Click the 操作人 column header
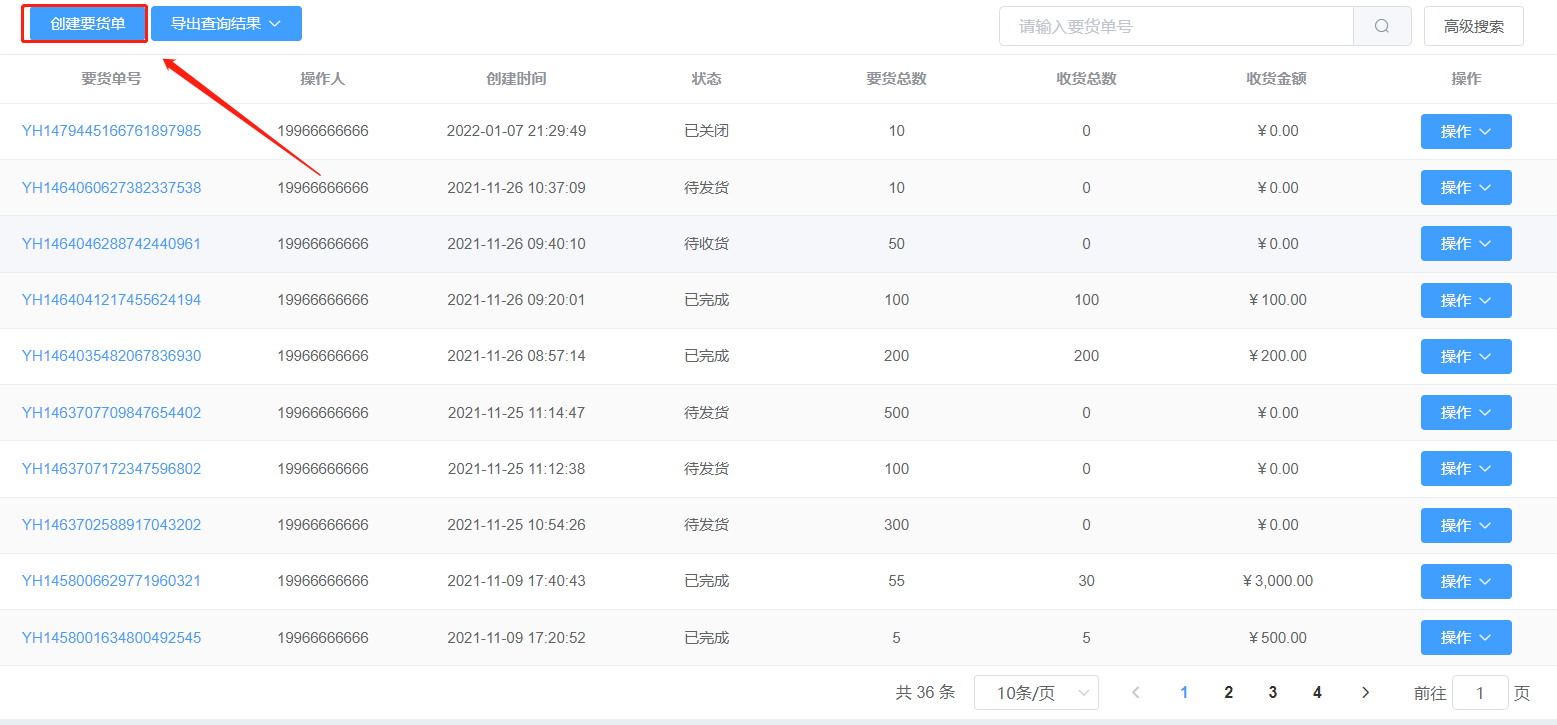1557x725 pixels. (x=322, y=79)
